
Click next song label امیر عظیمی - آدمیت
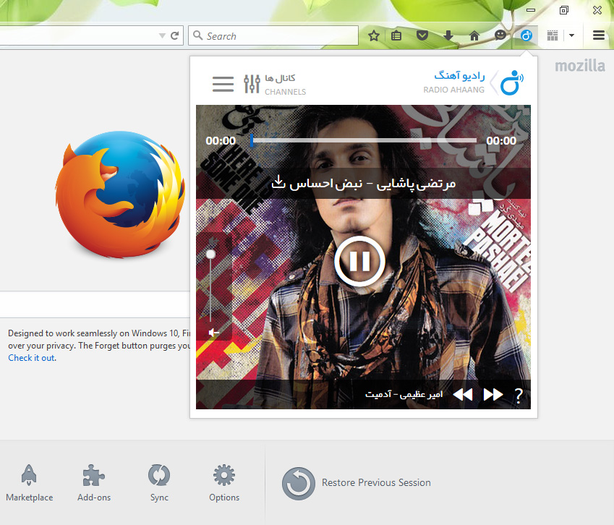404,394
